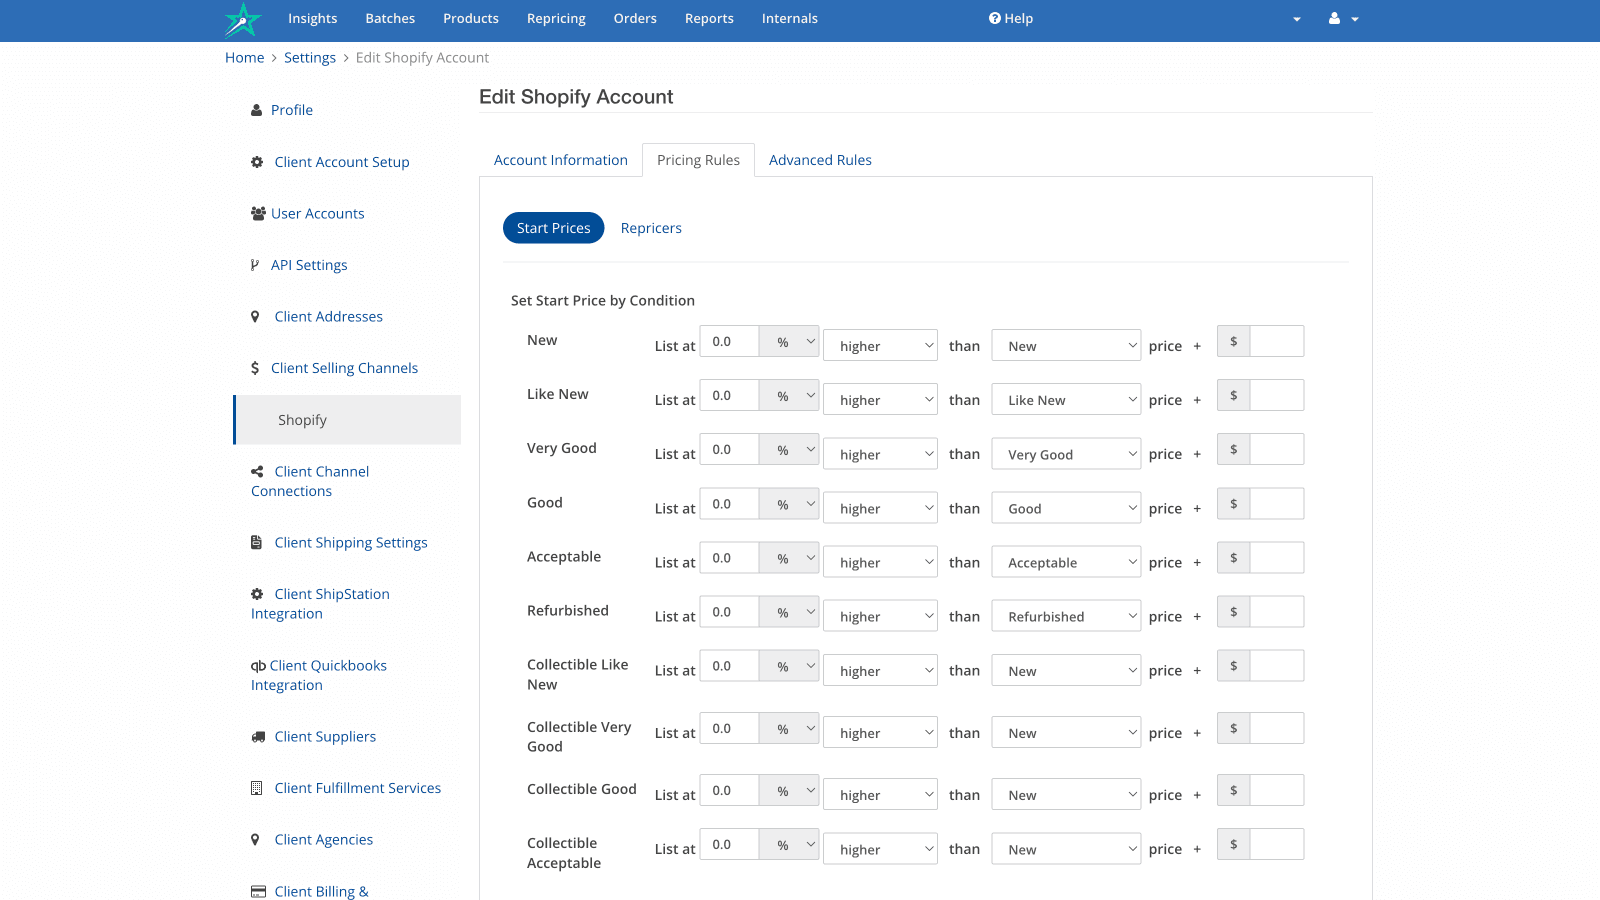Click the document icon for Client Shipping Settings

(x=257, y=543)
